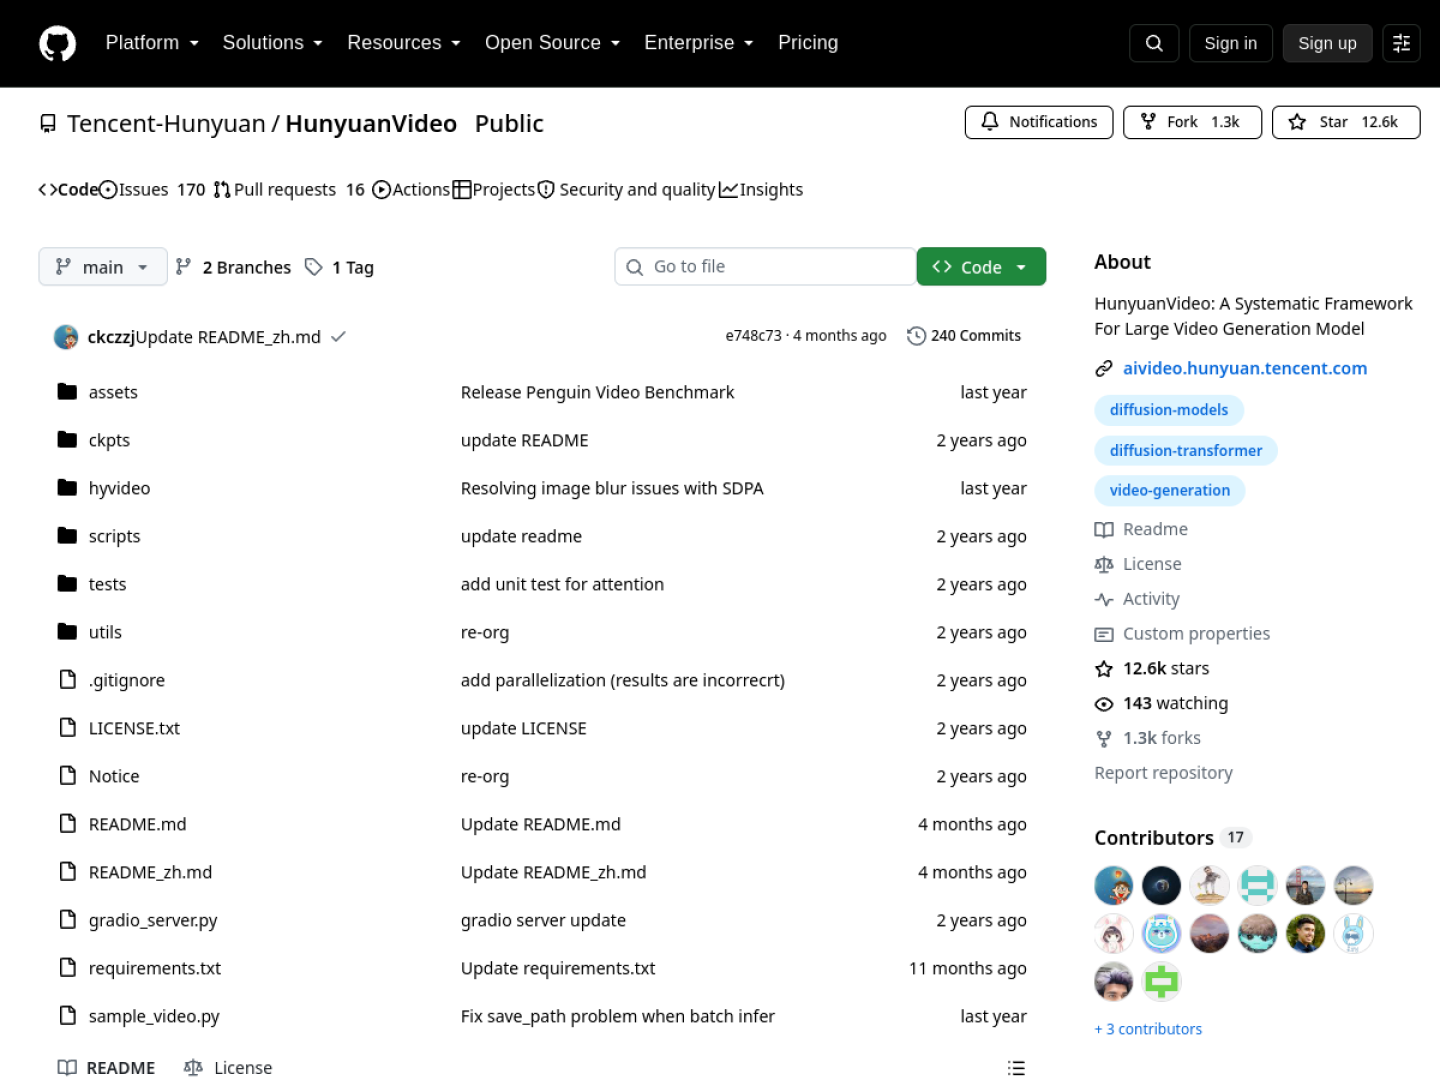The height and width of the screenshot is (1080, 1440).
Task: Open the appearance settings icon in header
Action: (1401, 43)
